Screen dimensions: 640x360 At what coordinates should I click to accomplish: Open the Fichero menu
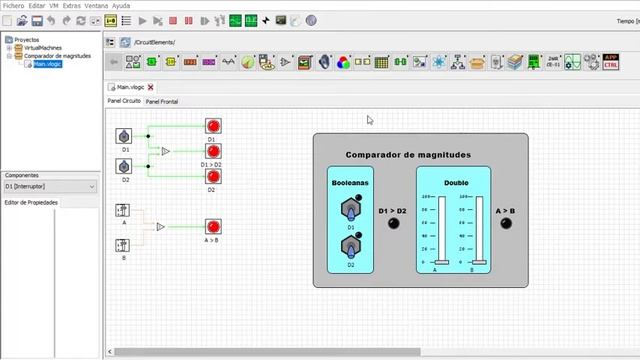tap(13, 6)
